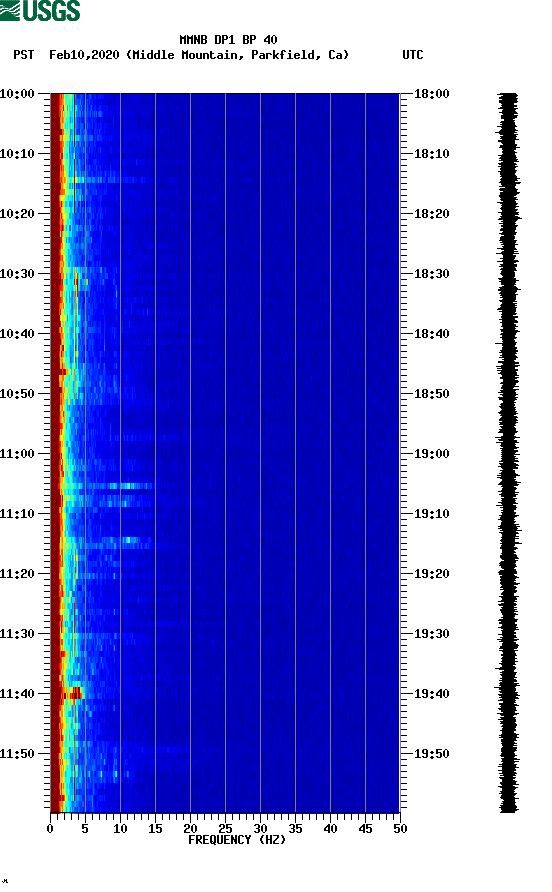
Task: Click the 40 Hz frequency tick label
Action: (x=330, y=829)
